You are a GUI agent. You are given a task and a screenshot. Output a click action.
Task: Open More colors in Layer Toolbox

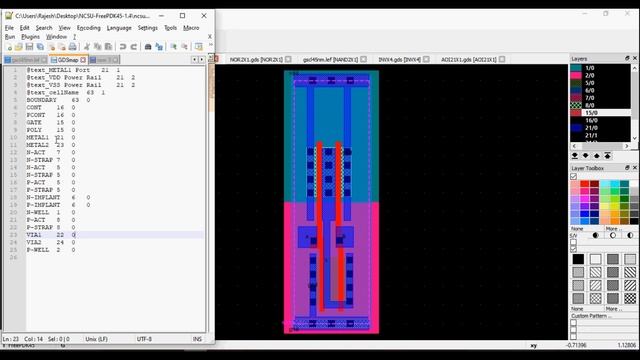(614, 229)
